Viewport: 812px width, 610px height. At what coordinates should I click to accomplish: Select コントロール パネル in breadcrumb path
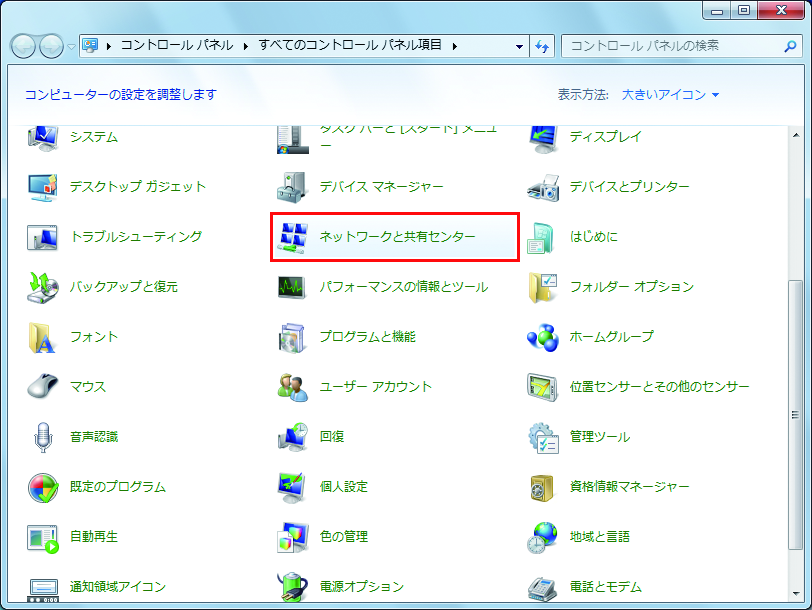pyautogui.click(x=176, y=46)
